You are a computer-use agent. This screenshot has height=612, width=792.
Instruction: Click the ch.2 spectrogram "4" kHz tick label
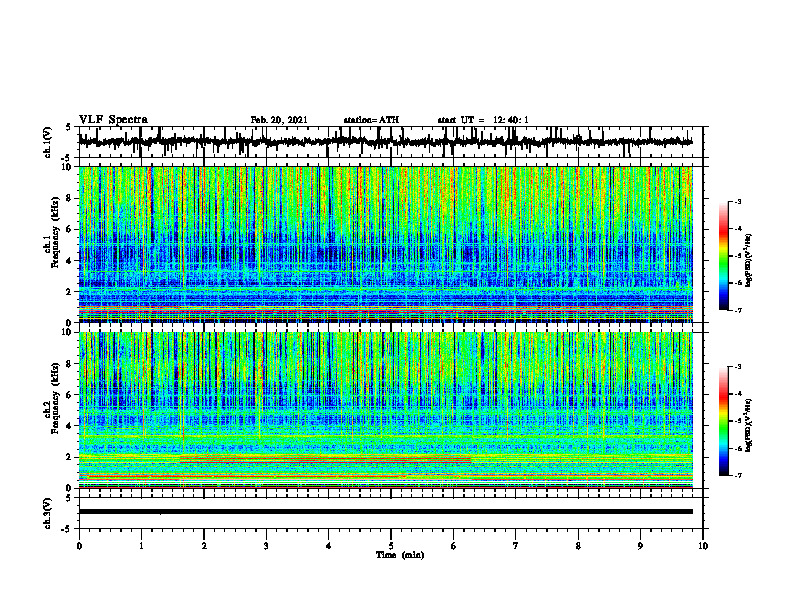70,426
